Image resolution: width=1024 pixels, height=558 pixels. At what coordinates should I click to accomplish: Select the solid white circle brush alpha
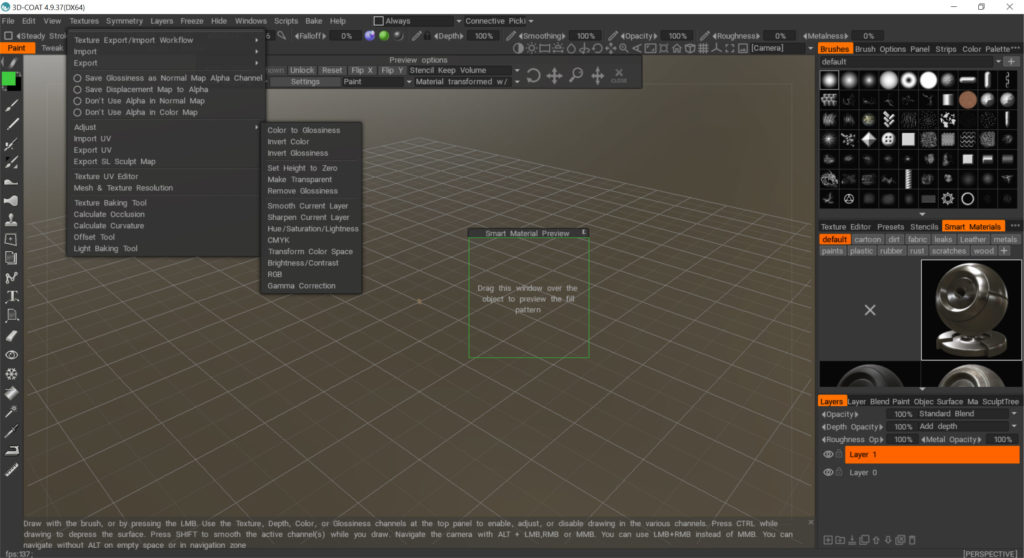point(928,80)
